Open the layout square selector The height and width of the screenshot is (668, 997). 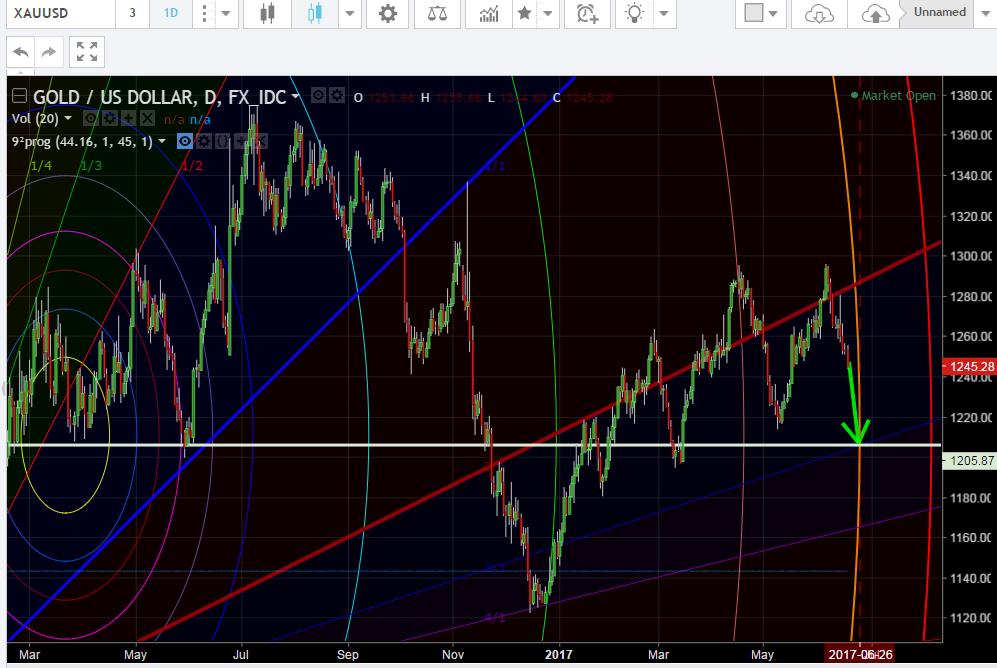point(754,14)
